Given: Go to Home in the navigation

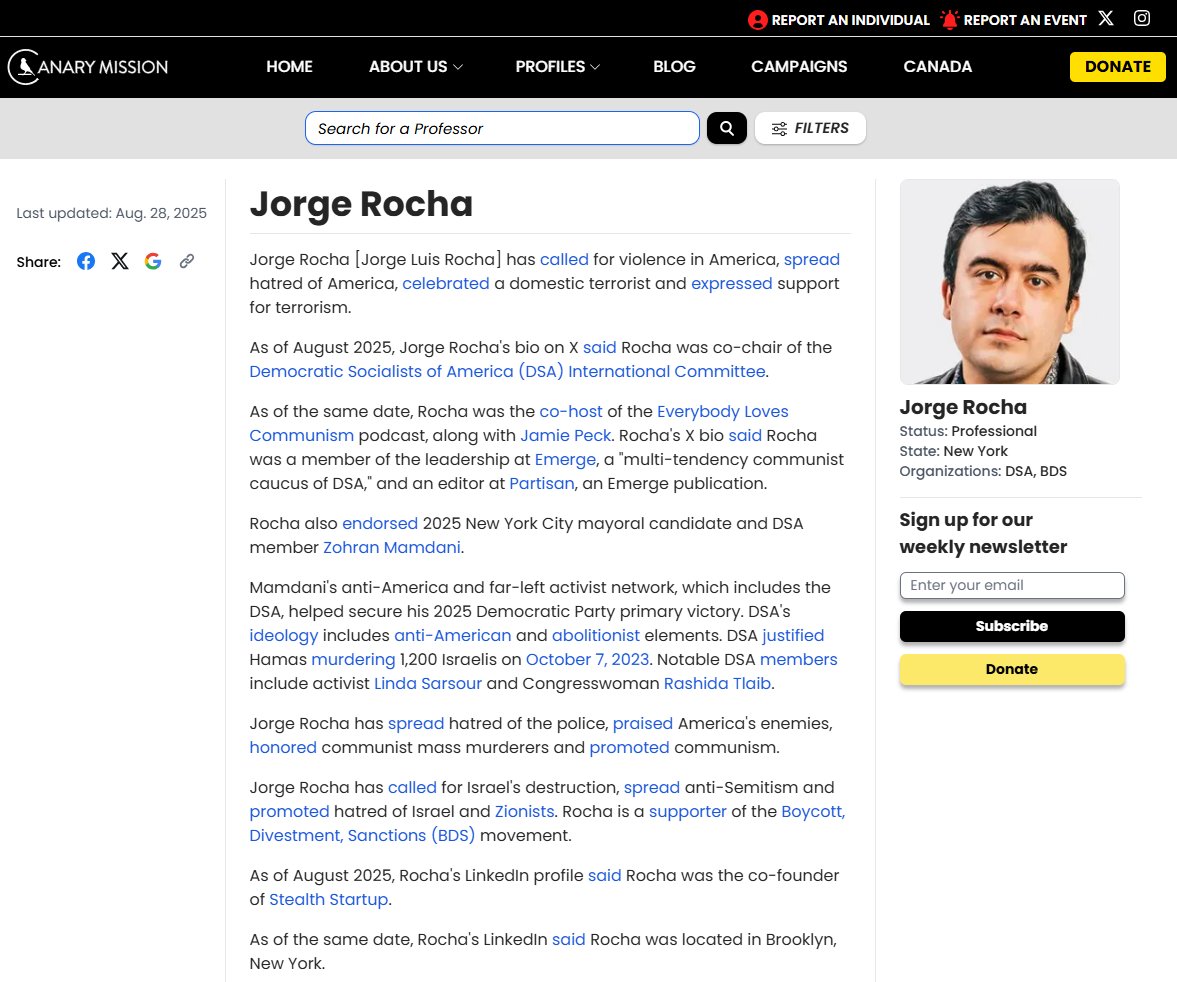Looking at the screenshot, I should (x=289, y=67).
